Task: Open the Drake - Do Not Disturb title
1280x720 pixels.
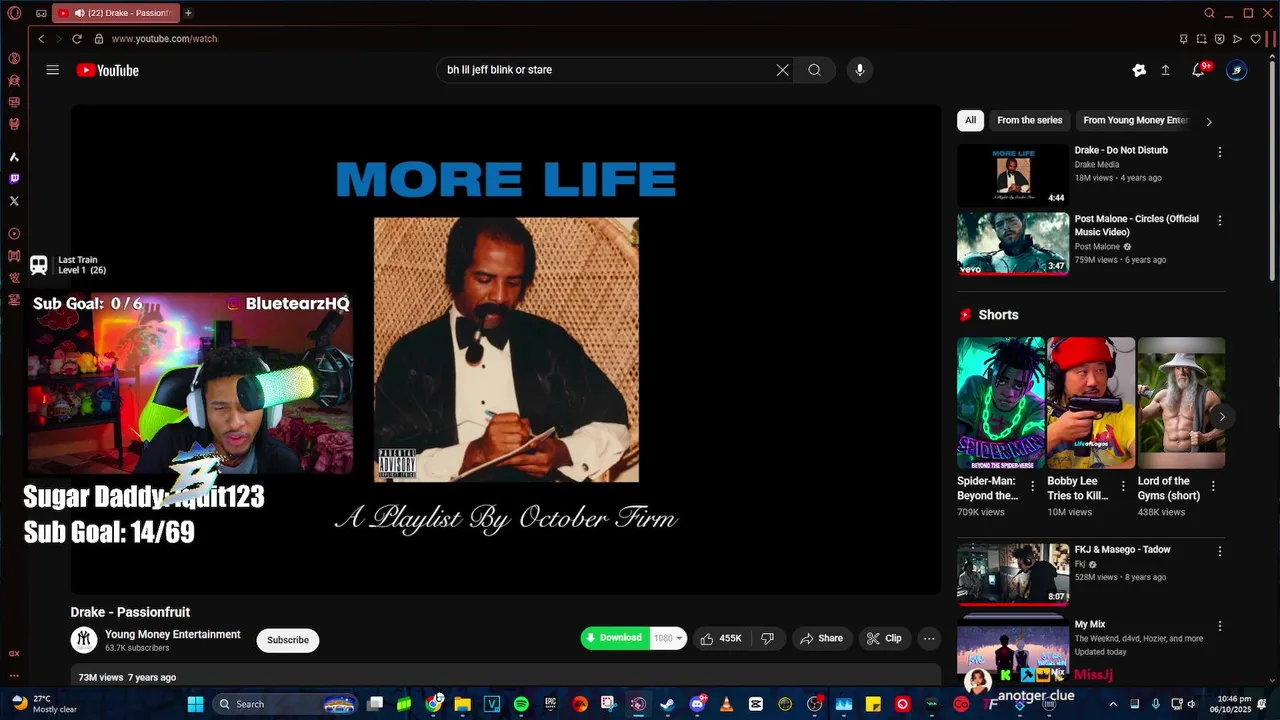Action: point(1121,150)
